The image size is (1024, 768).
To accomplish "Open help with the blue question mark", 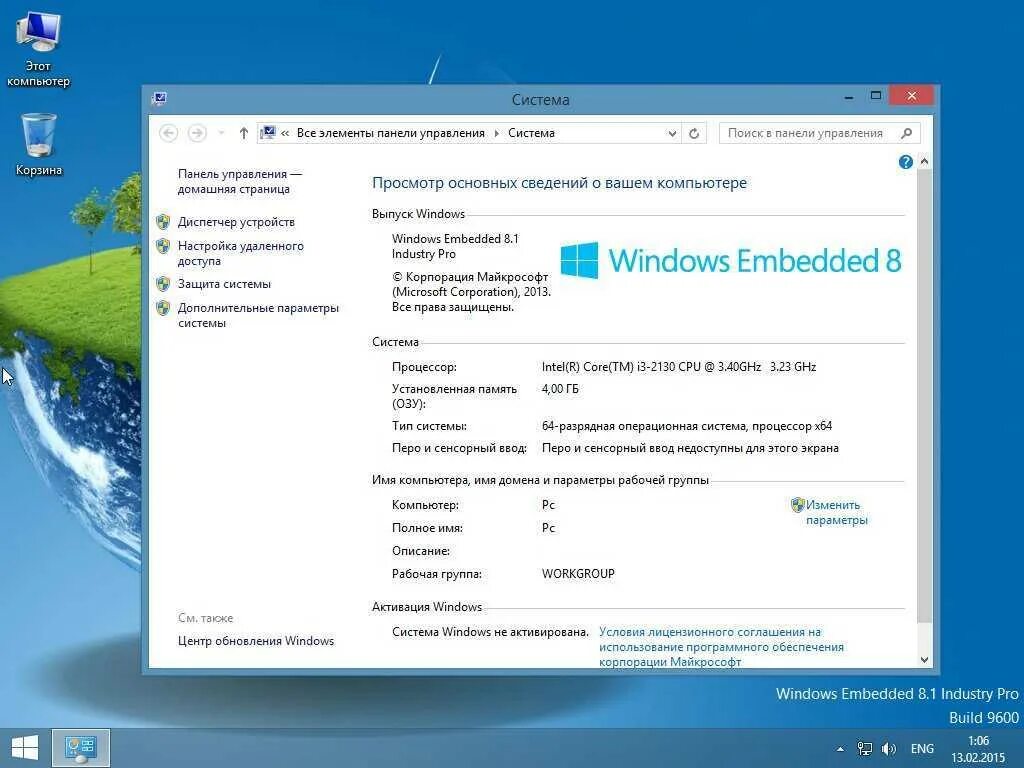I will click(x=905, y=162).
